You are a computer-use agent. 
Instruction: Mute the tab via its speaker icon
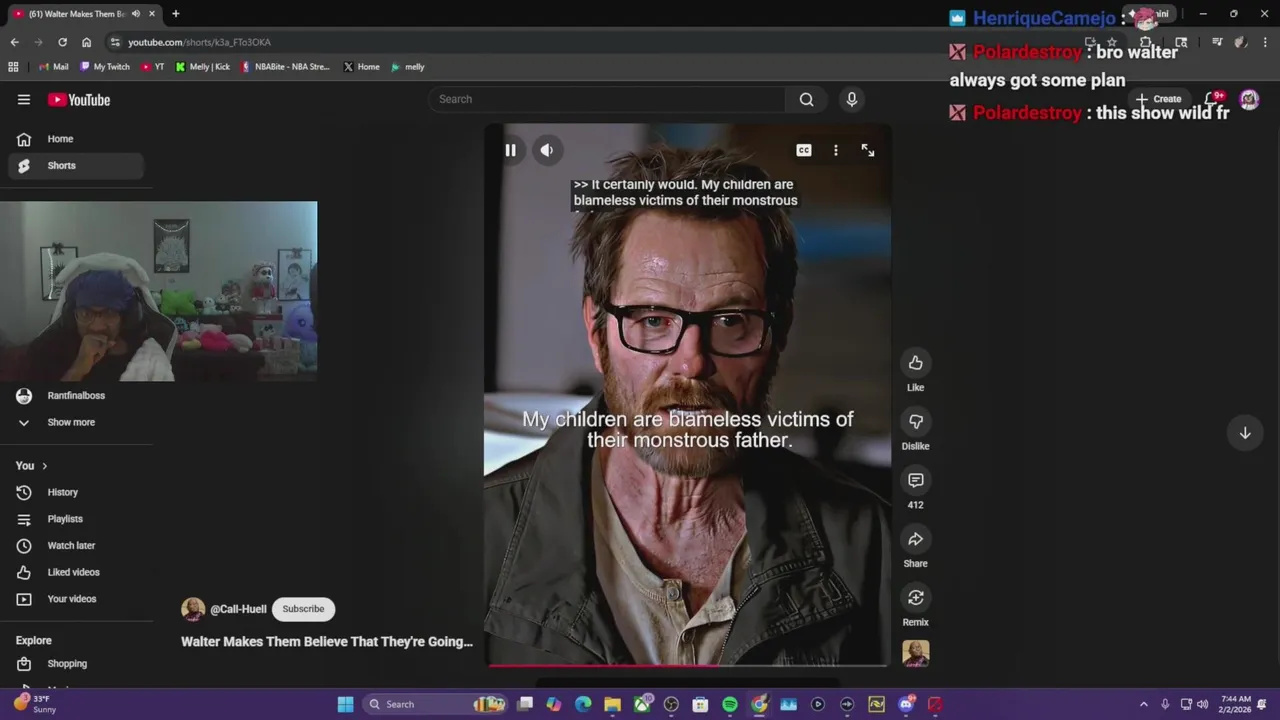135,14
